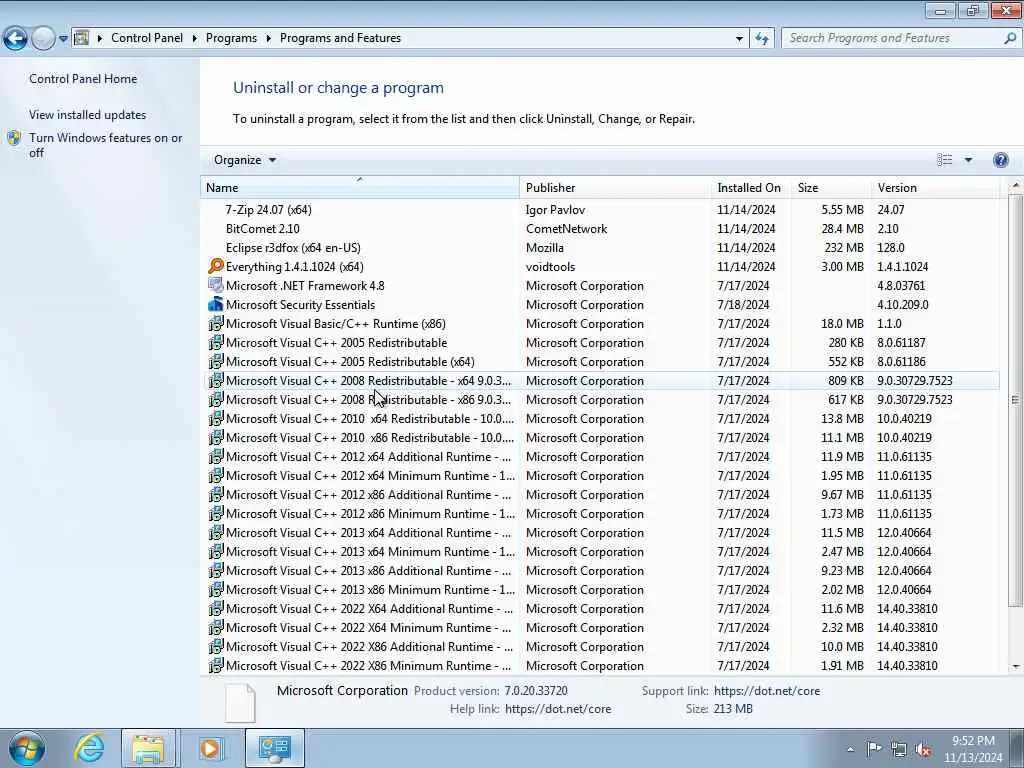The width and height of the screenshot is (1024, 768).
Task: Click the Forward navigation arrow button
Action: point(43,39)
